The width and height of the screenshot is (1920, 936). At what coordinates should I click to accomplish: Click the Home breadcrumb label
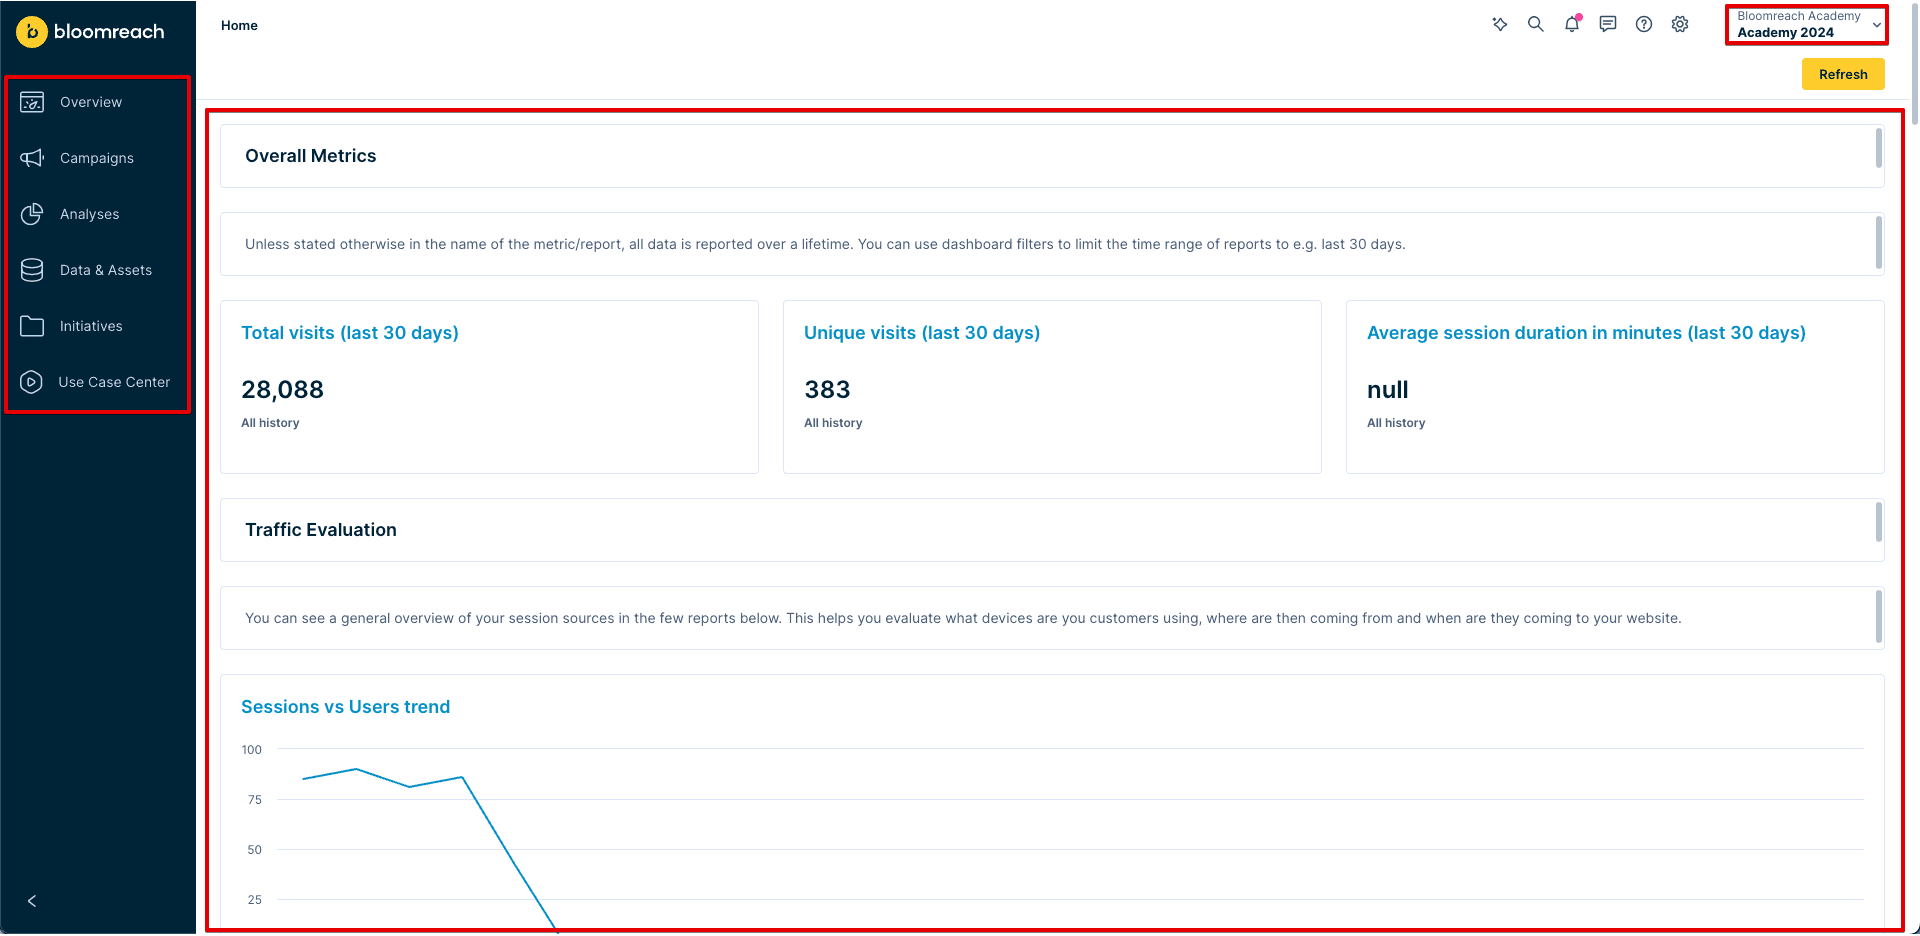(239, 25)
